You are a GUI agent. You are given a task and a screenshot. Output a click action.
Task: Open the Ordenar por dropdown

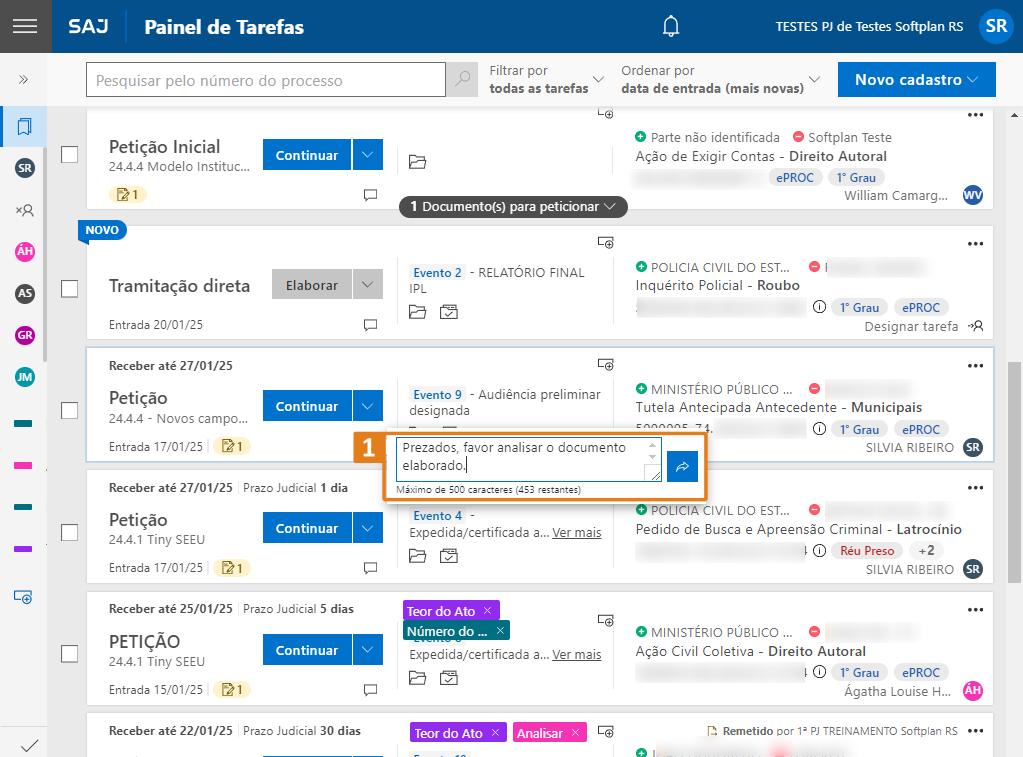720,80
